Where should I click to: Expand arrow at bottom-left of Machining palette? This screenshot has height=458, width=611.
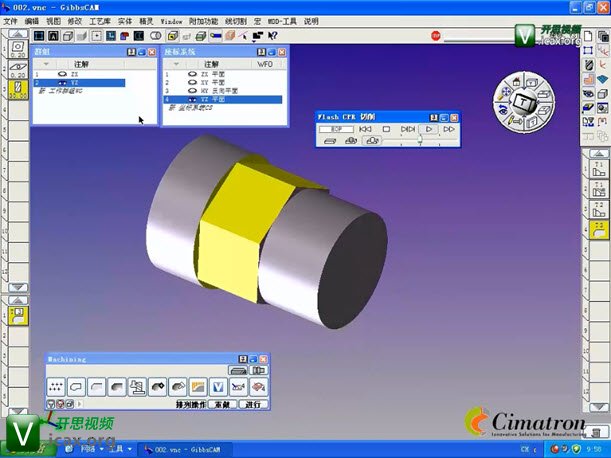point(80,404)
